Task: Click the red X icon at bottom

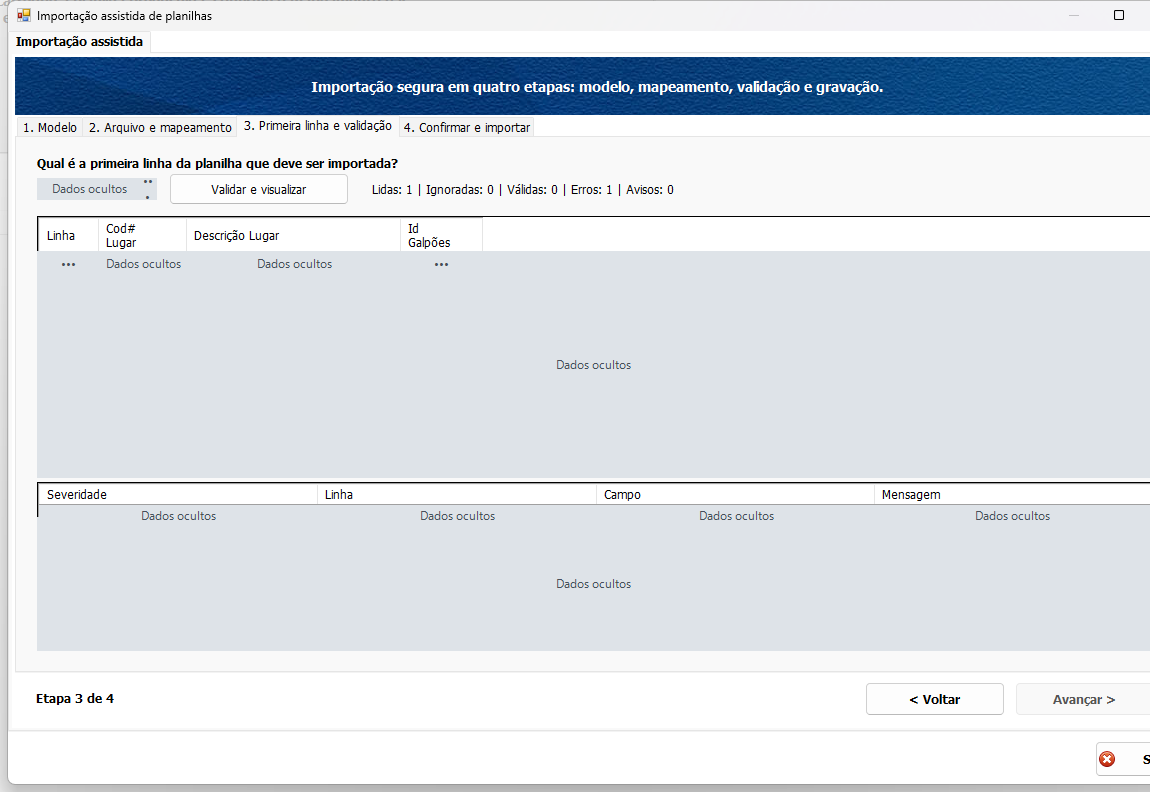Action: [1107, 759]
